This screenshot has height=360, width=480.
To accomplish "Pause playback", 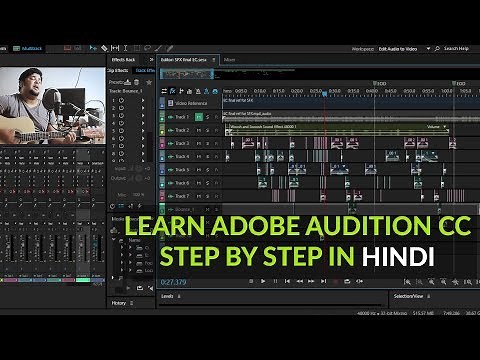I will (x=275, y=281).
